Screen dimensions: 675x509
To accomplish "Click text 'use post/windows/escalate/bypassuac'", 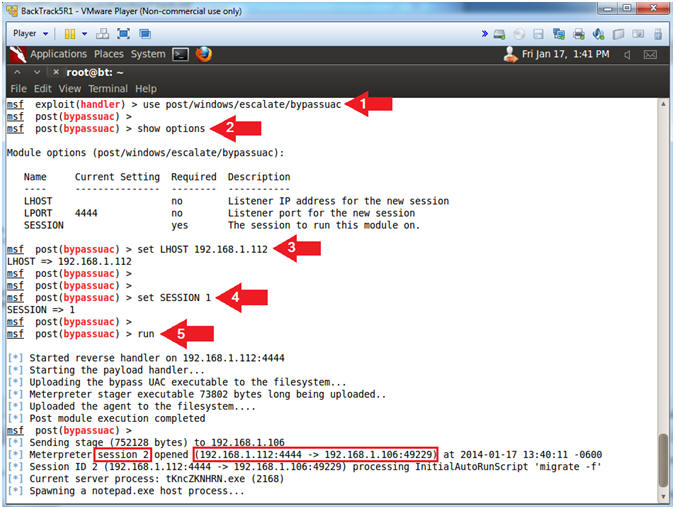I will (242, 105).
